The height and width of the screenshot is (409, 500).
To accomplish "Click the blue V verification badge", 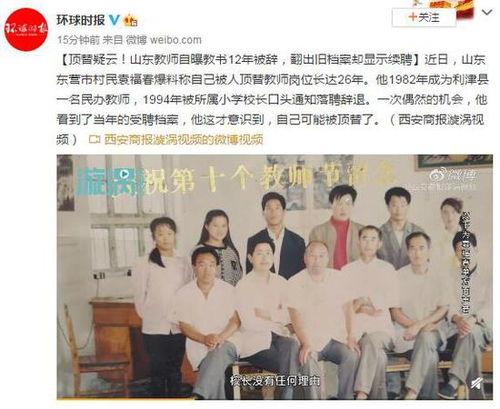I will pyautogui.click(x=114, y=21).
